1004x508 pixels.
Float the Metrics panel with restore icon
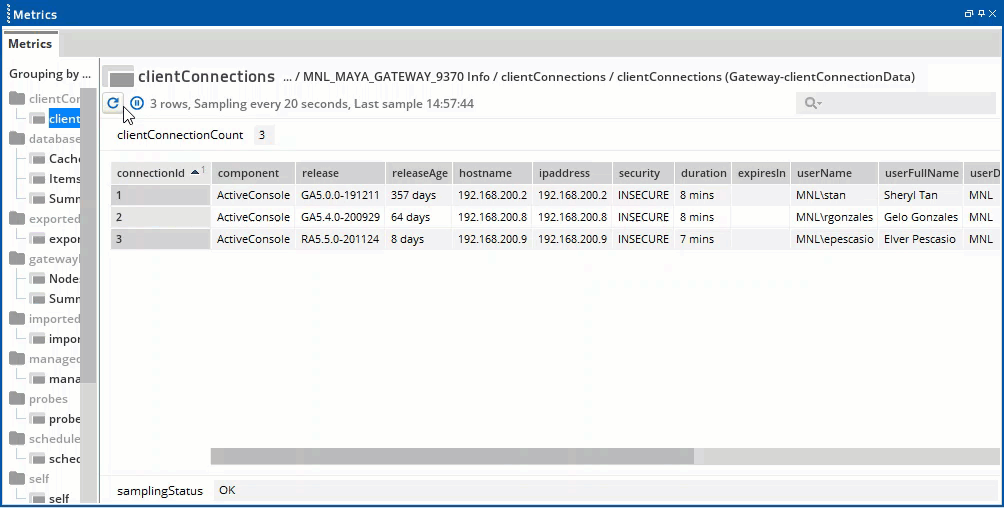969,13
